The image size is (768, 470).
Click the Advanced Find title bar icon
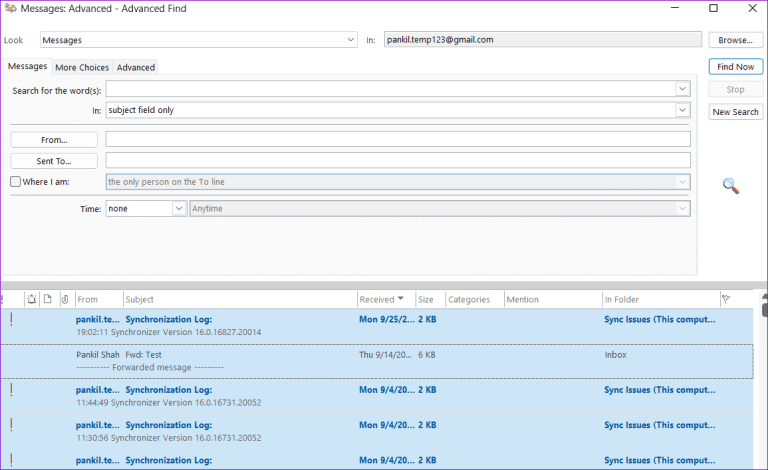[11, 9]
